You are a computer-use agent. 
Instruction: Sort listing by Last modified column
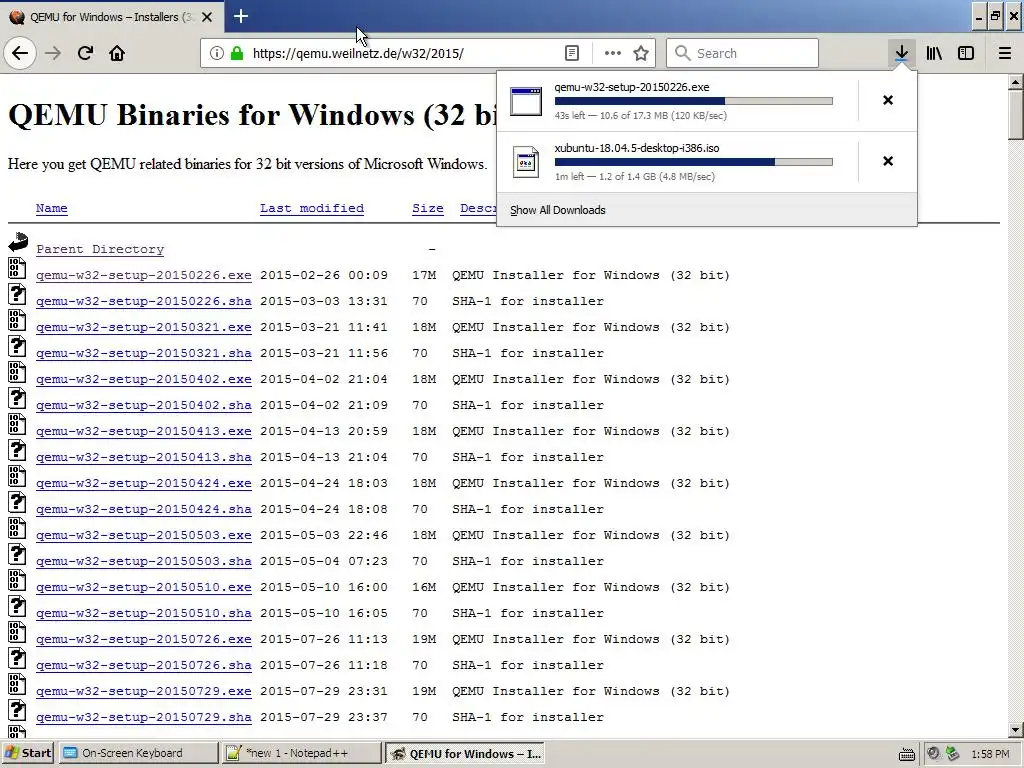point(312,208)
